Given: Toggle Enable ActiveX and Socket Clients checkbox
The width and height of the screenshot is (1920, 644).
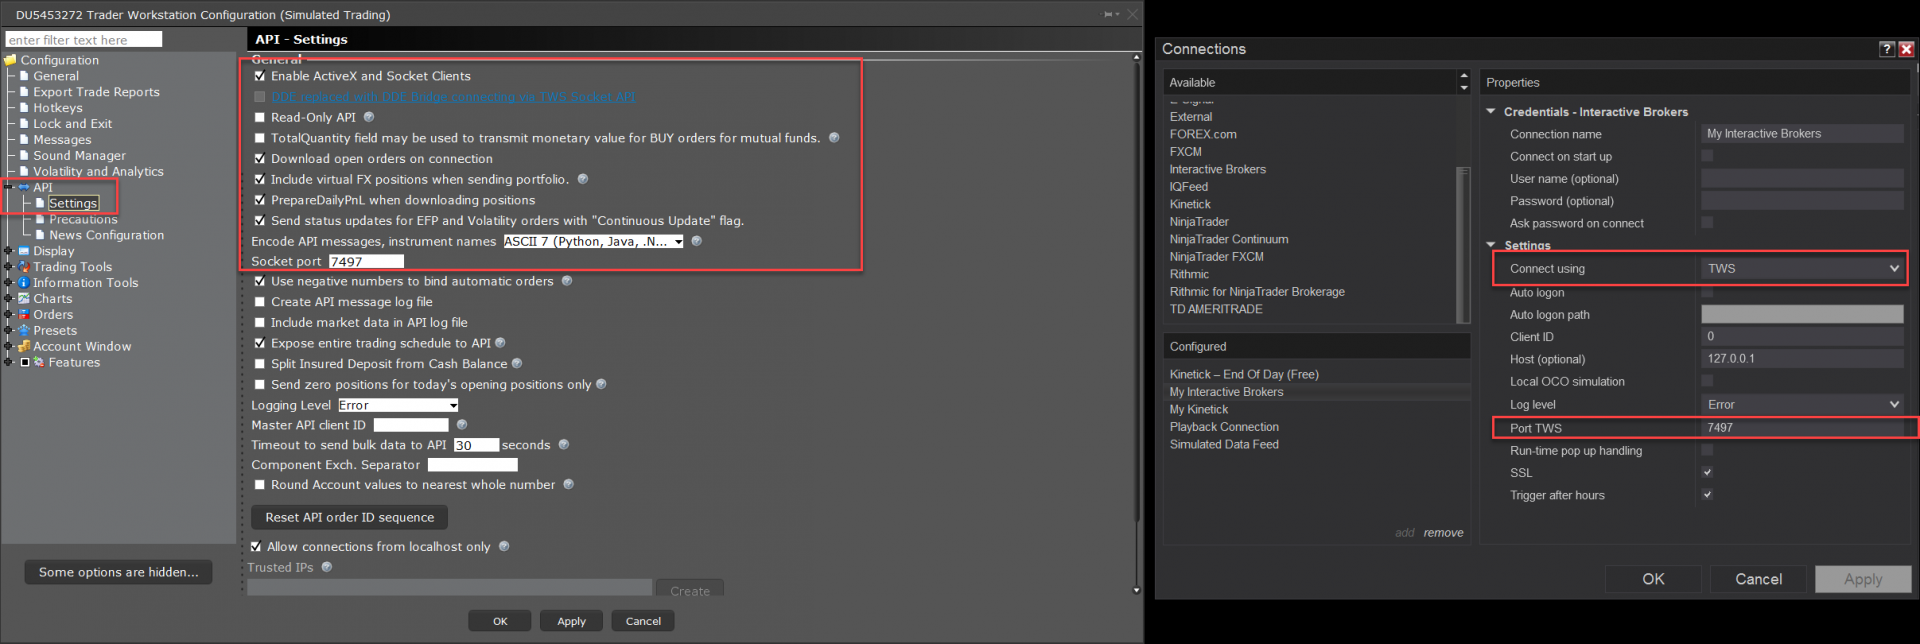Looking at the screenshot, I should [x=260, y=76].
